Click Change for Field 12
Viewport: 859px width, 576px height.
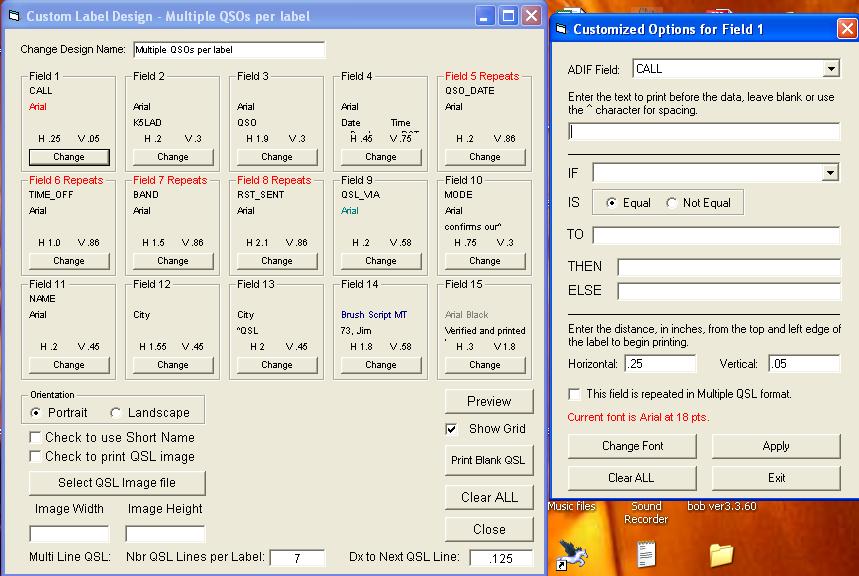point(173,365)
